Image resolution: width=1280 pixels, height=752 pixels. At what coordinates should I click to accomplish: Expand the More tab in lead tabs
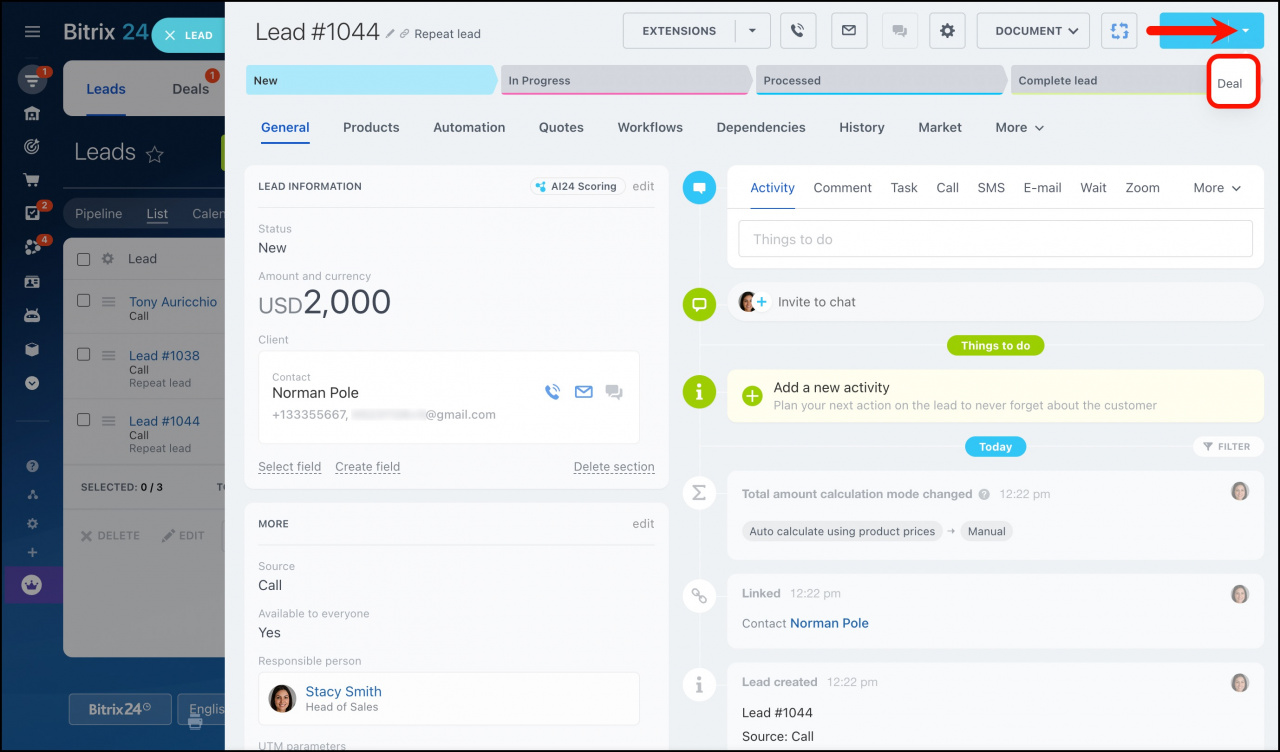(1020, 128)
